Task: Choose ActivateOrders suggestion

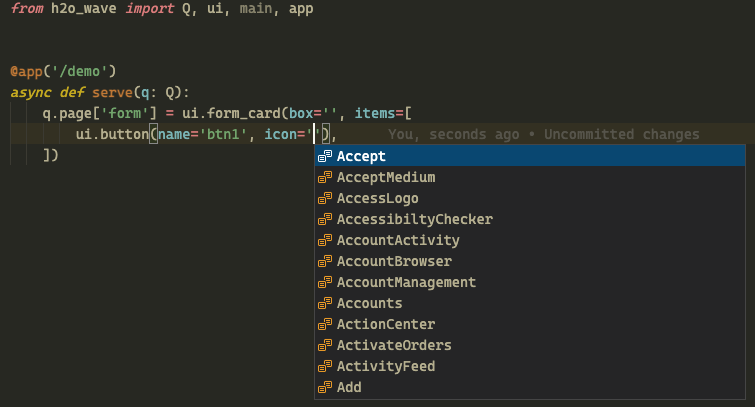Action: click(530, 345)
